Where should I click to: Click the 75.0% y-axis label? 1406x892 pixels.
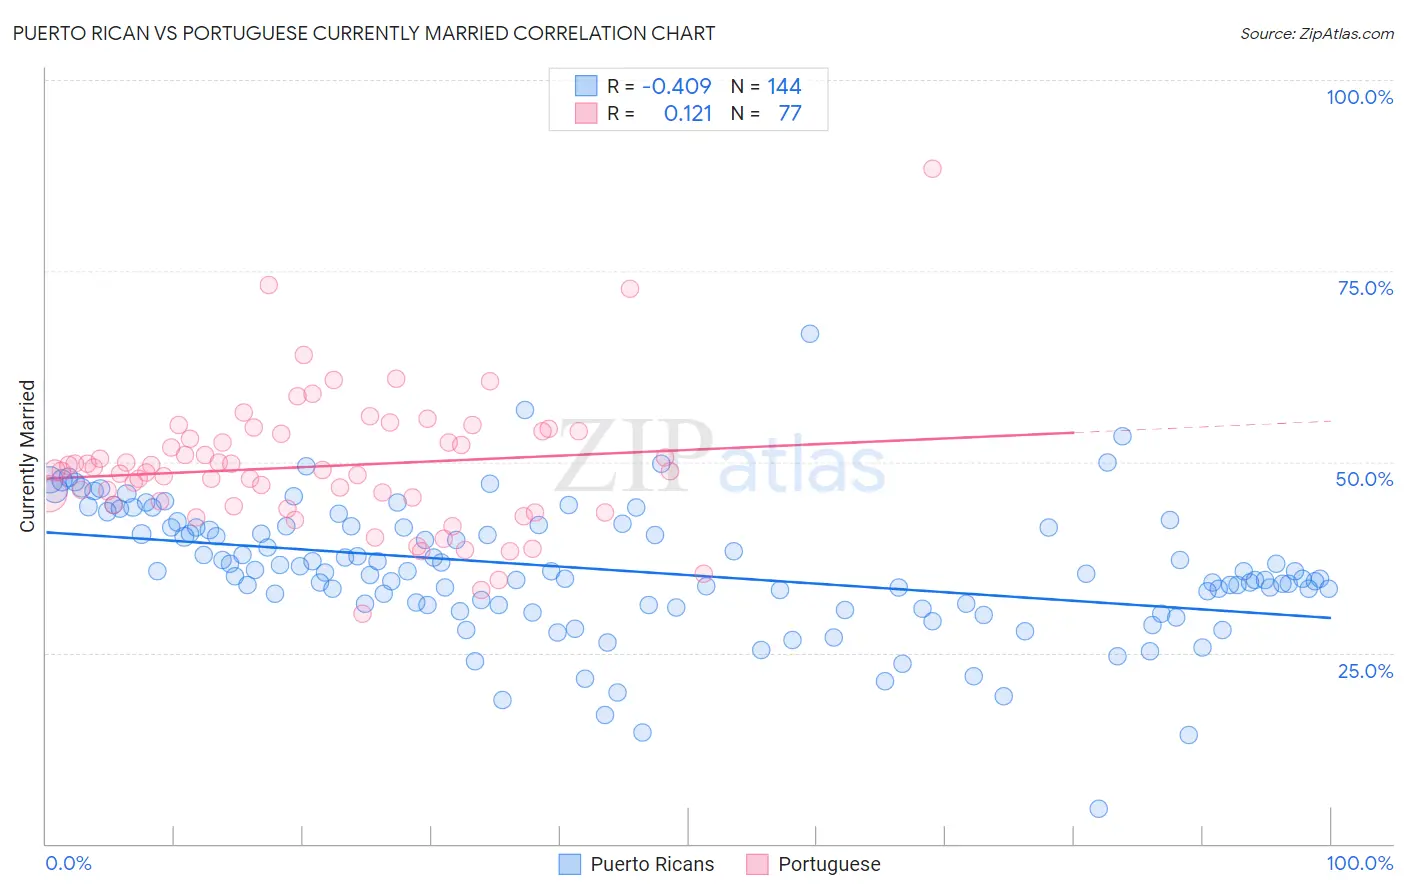tap(1365, 288)
